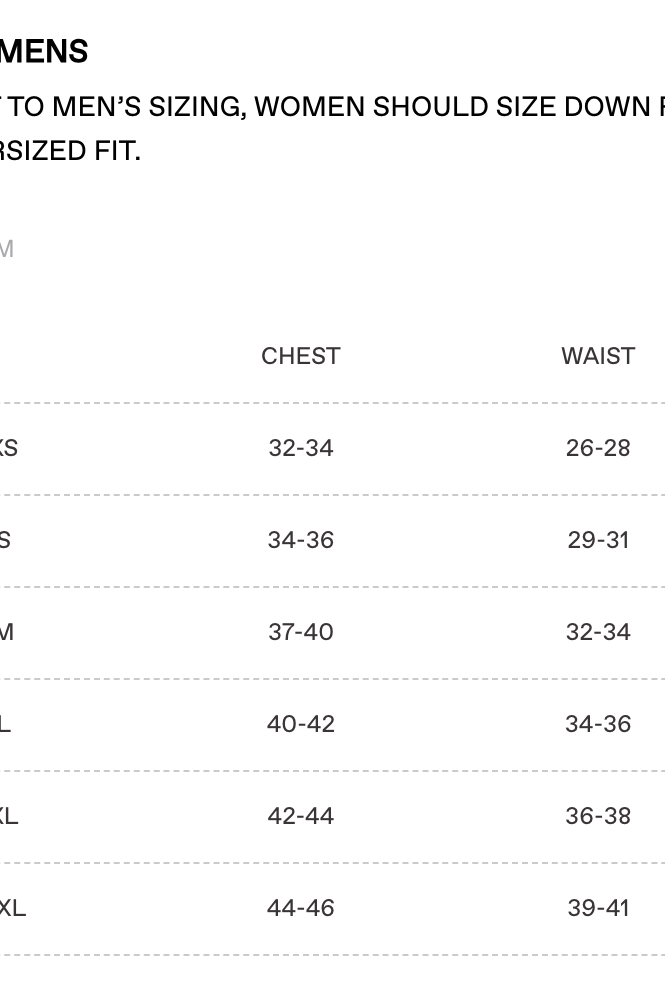This screenshot has width=665, height=994.
Task: Click chest value 32-34 in XS row
Action: pos(300,448)
